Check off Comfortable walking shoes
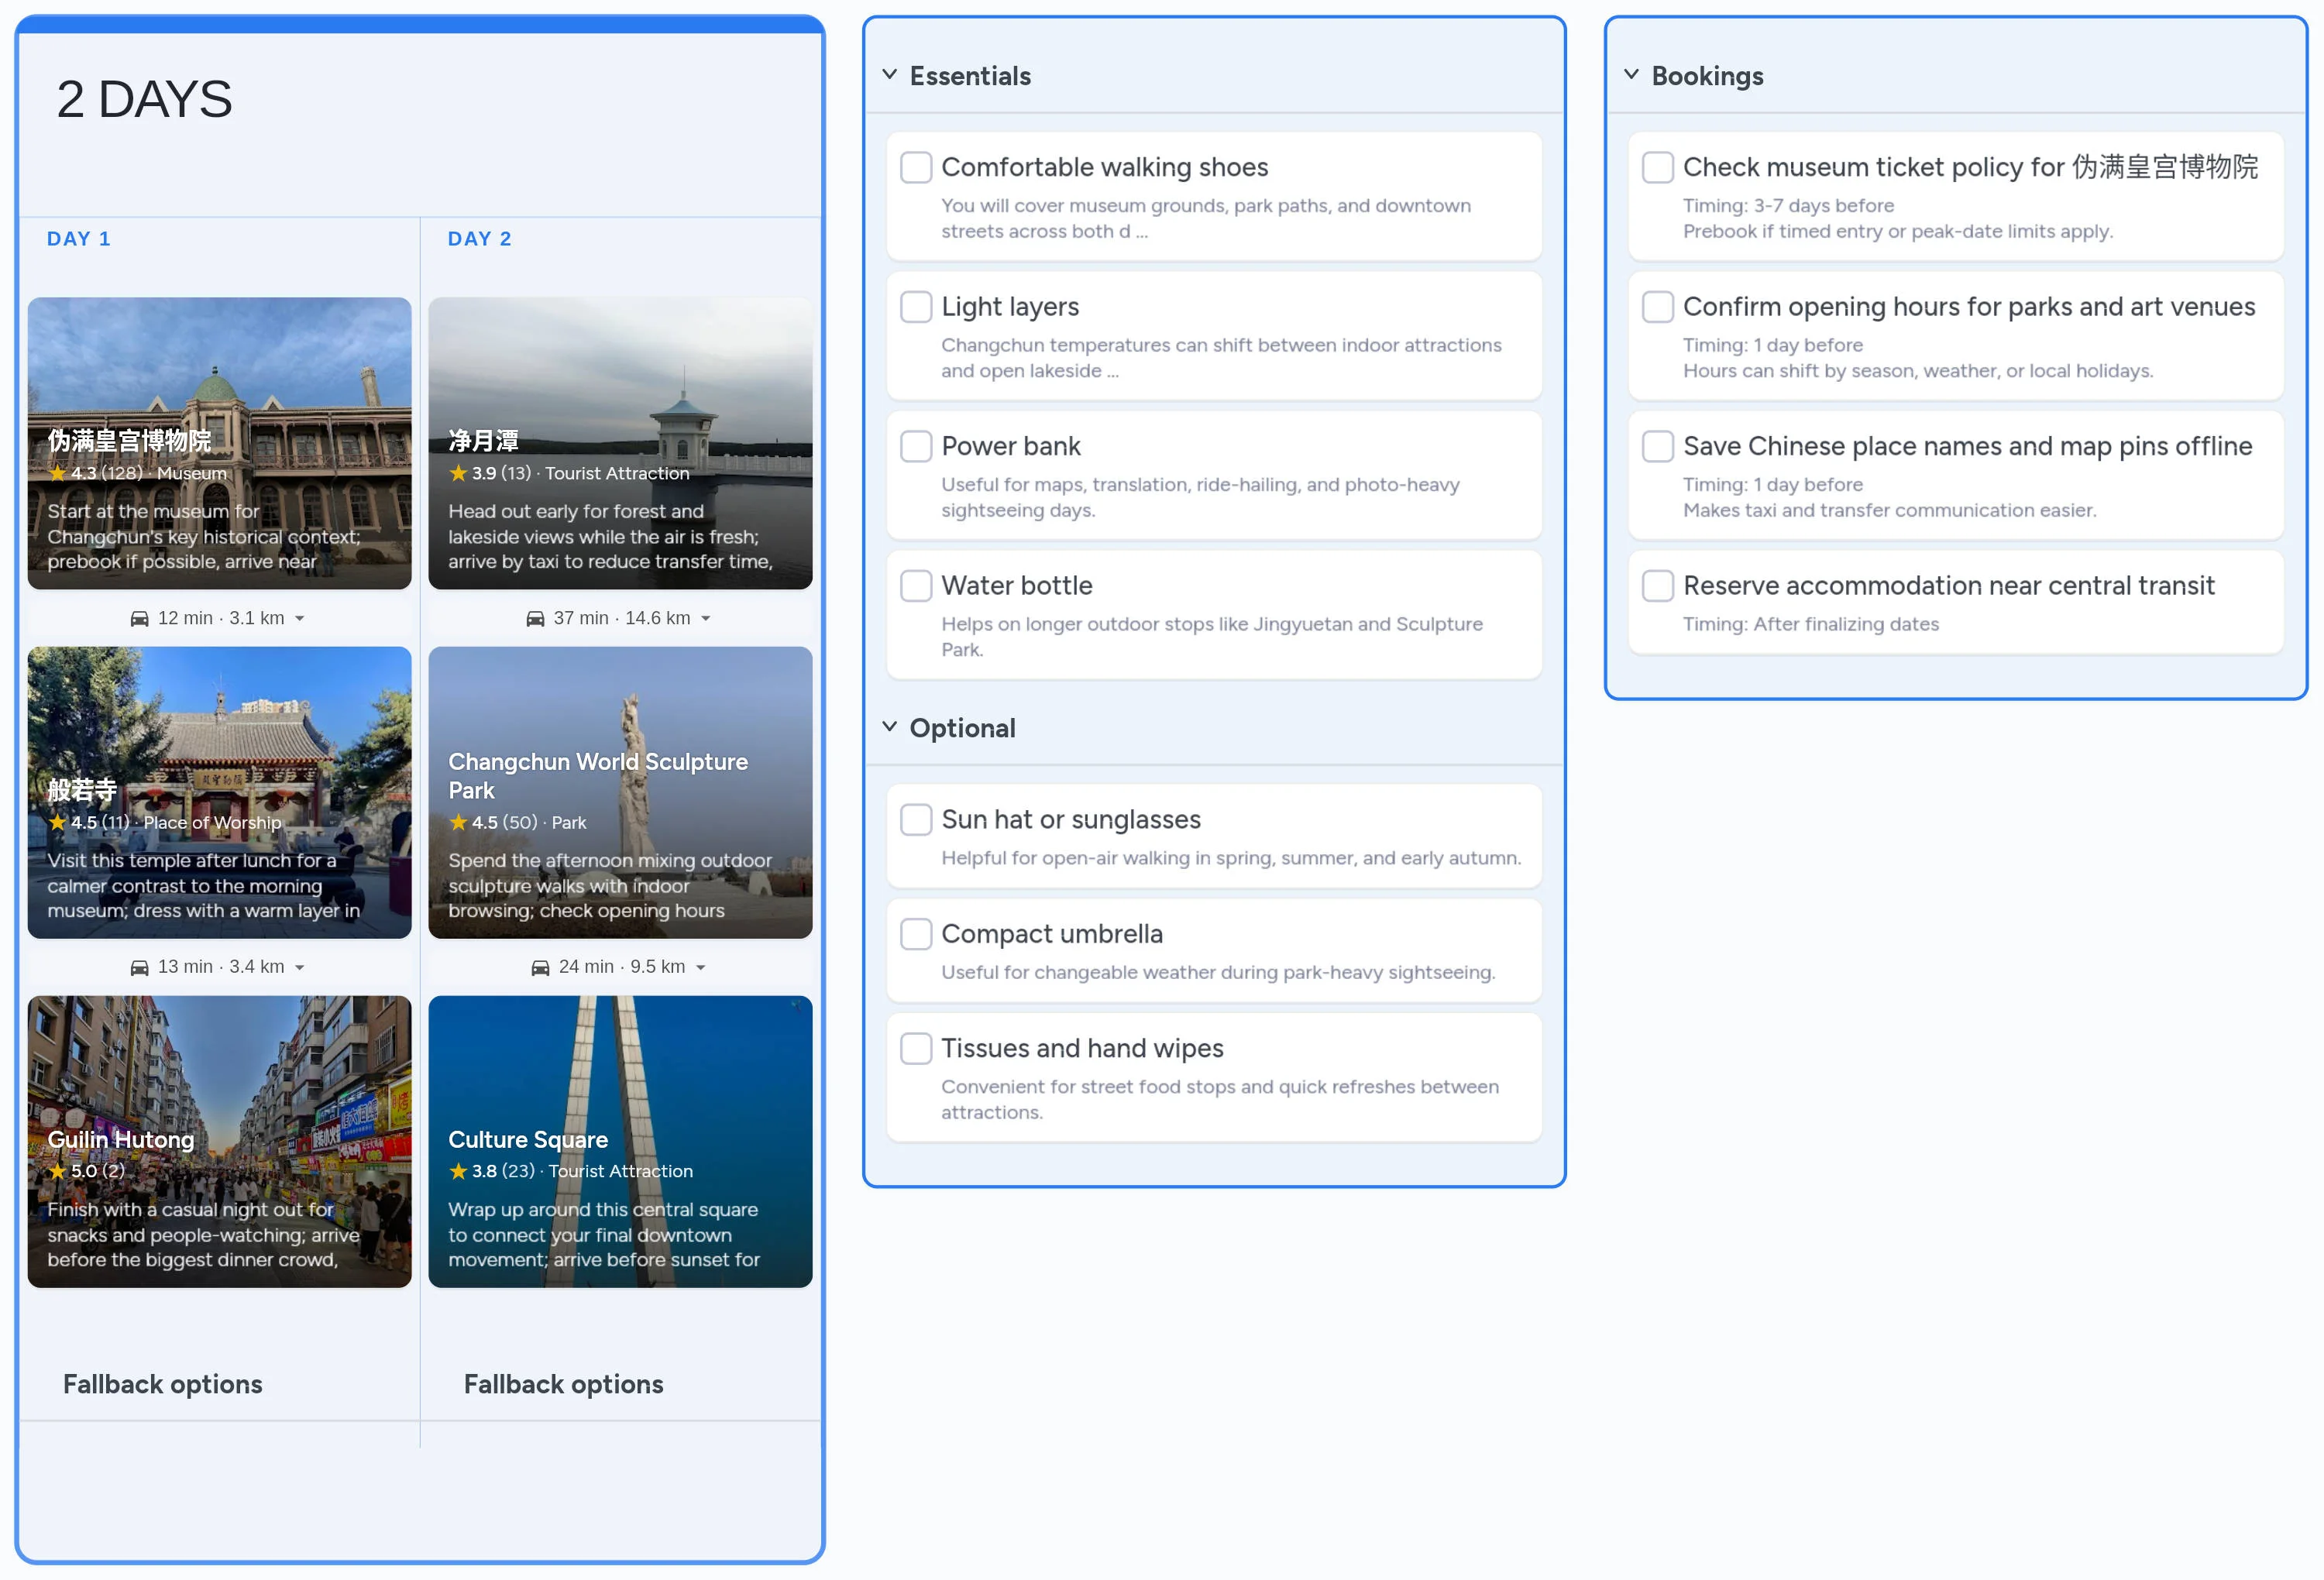This screenshot has height=1580, width=2324. (916, 167)
